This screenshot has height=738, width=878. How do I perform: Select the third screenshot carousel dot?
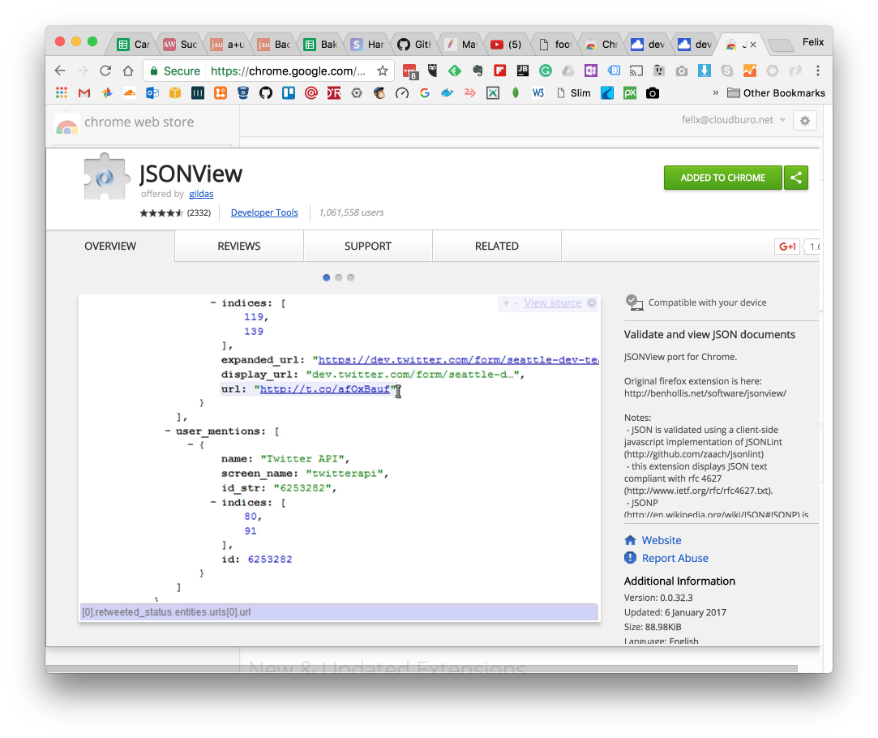(x=351, y=277)
